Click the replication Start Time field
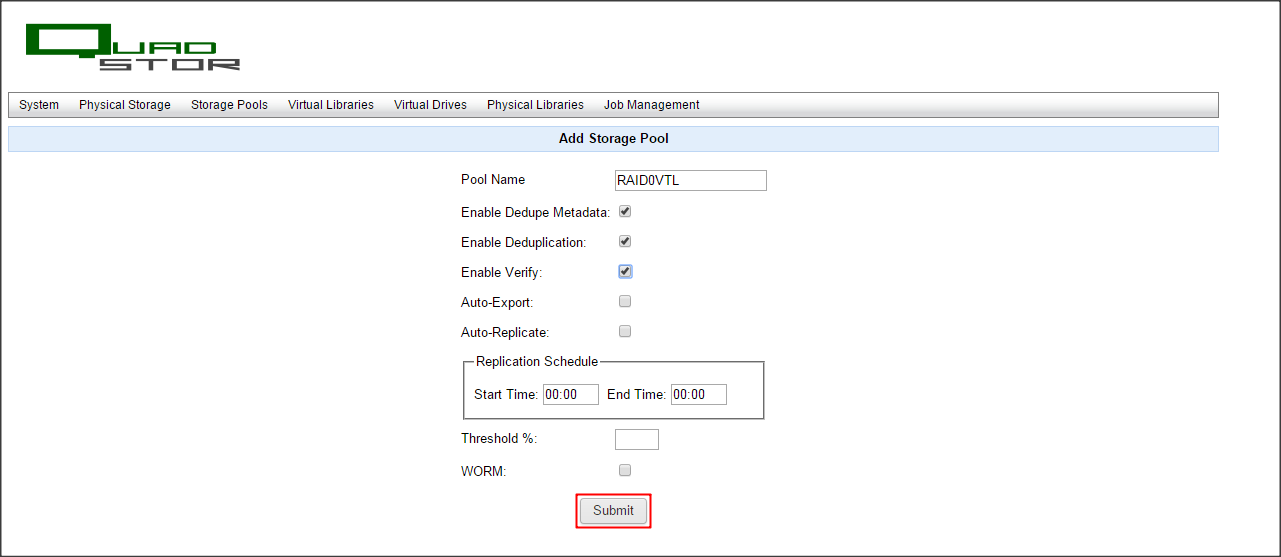This screenshot has height=557, width=1281. [x=570, y=395]
